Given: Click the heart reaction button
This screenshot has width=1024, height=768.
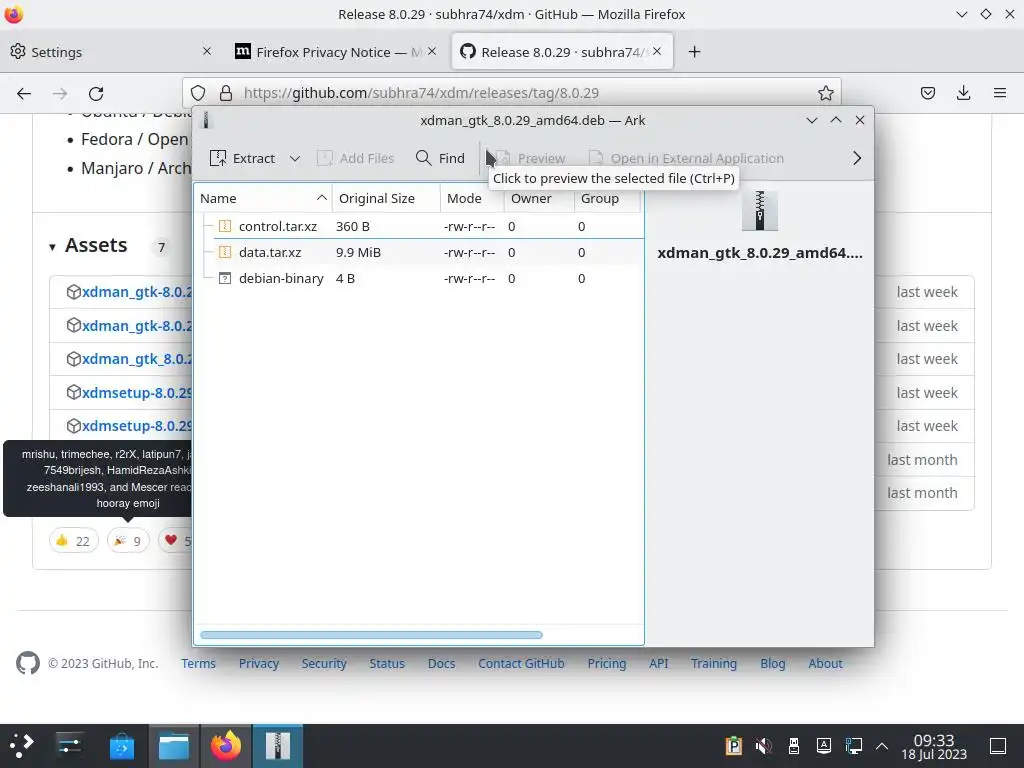Looking at the screenshot, I should pos(175,541).
